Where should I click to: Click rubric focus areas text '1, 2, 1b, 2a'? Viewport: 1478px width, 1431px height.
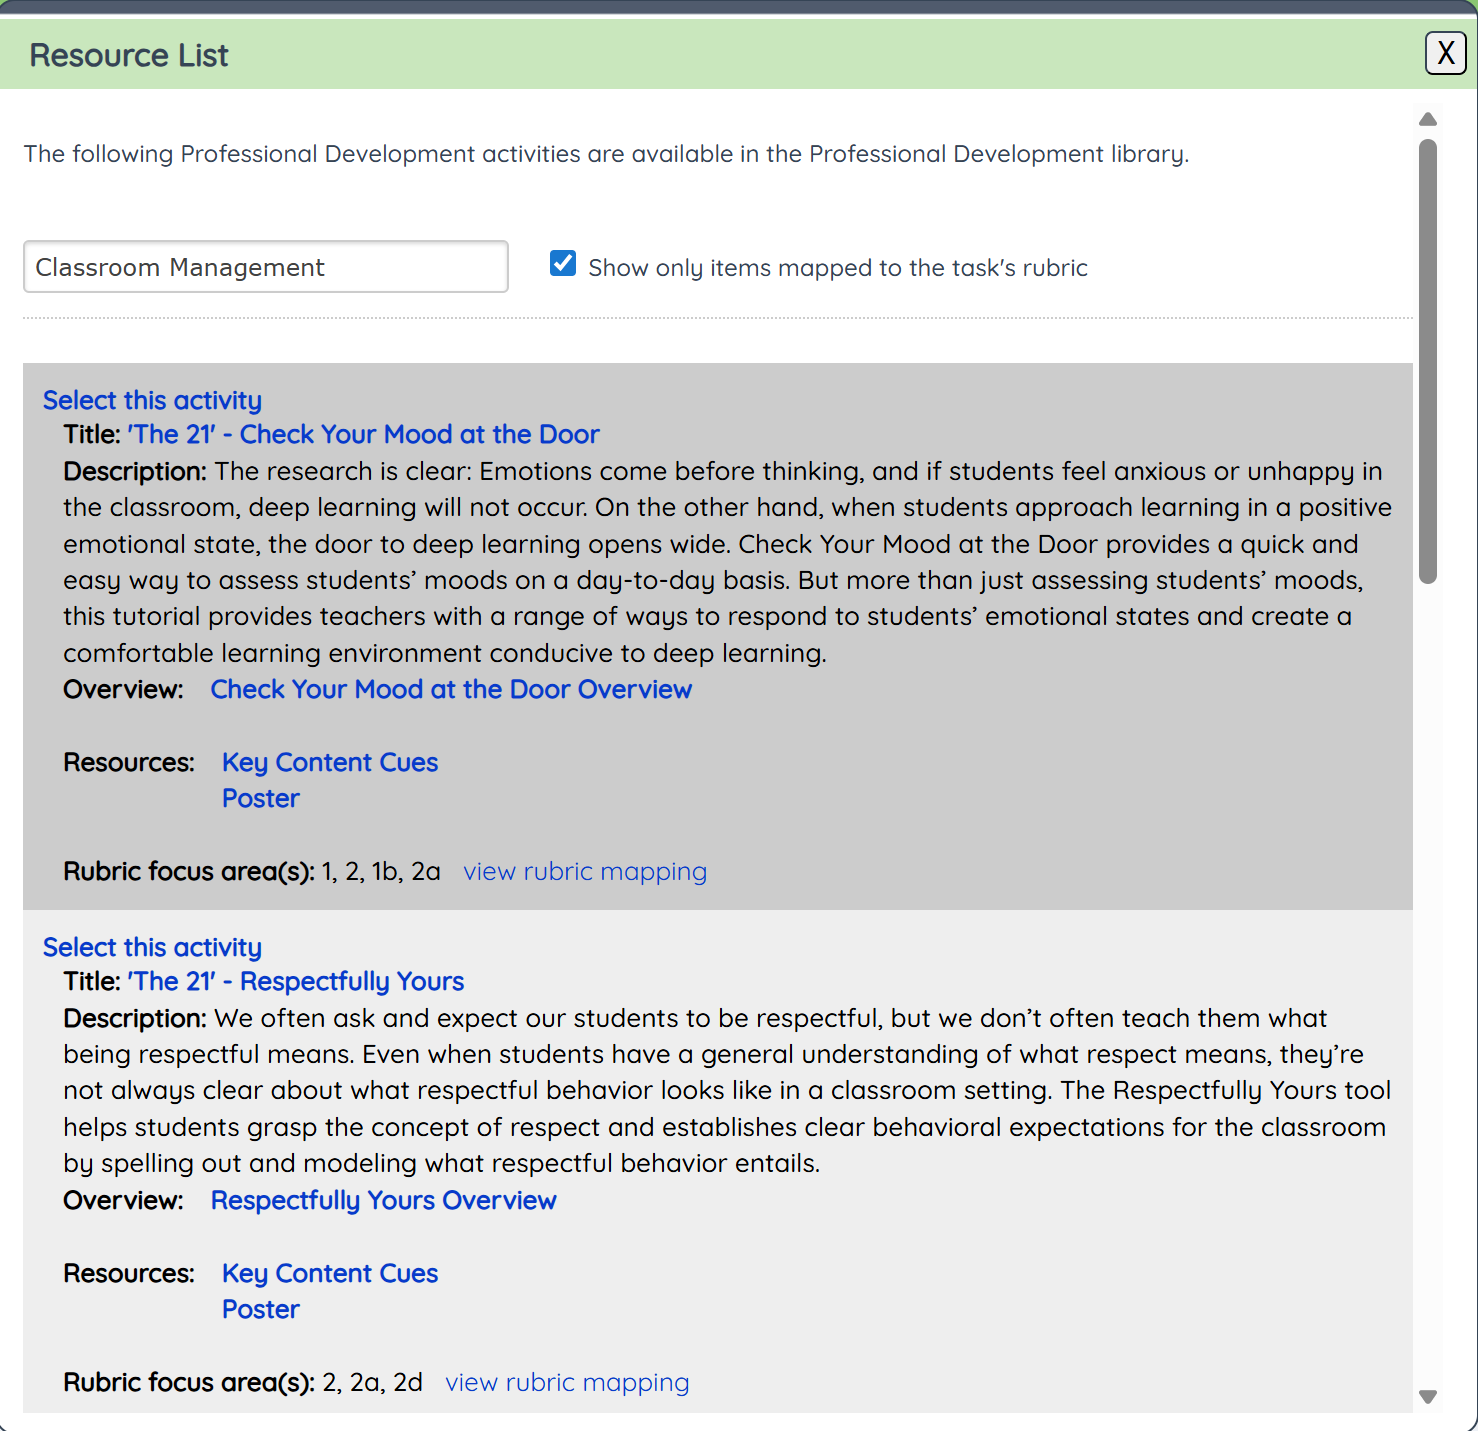pos(381,871)
